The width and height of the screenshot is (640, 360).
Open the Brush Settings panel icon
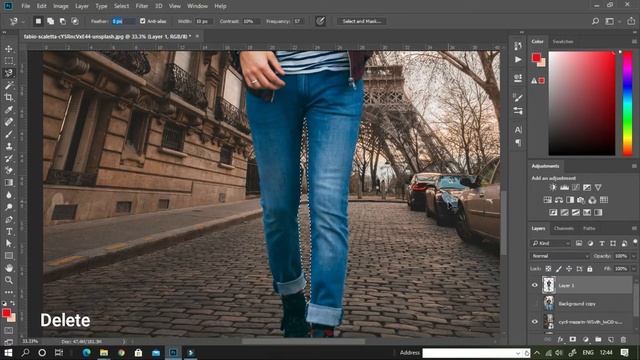pyautogui.click(x=518, y=98)
